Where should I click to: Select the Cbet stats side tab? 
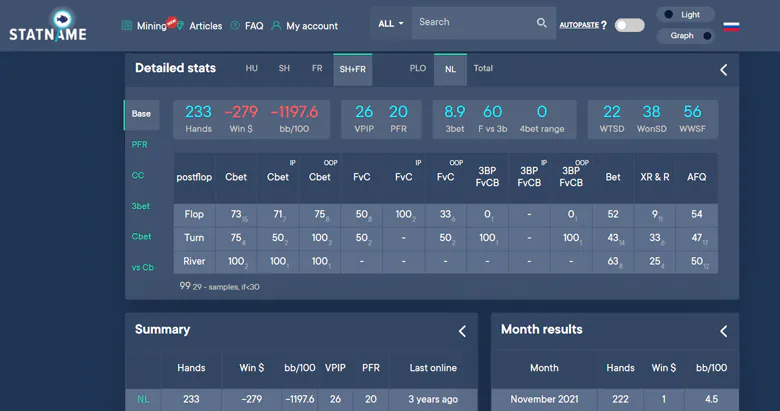141,237
